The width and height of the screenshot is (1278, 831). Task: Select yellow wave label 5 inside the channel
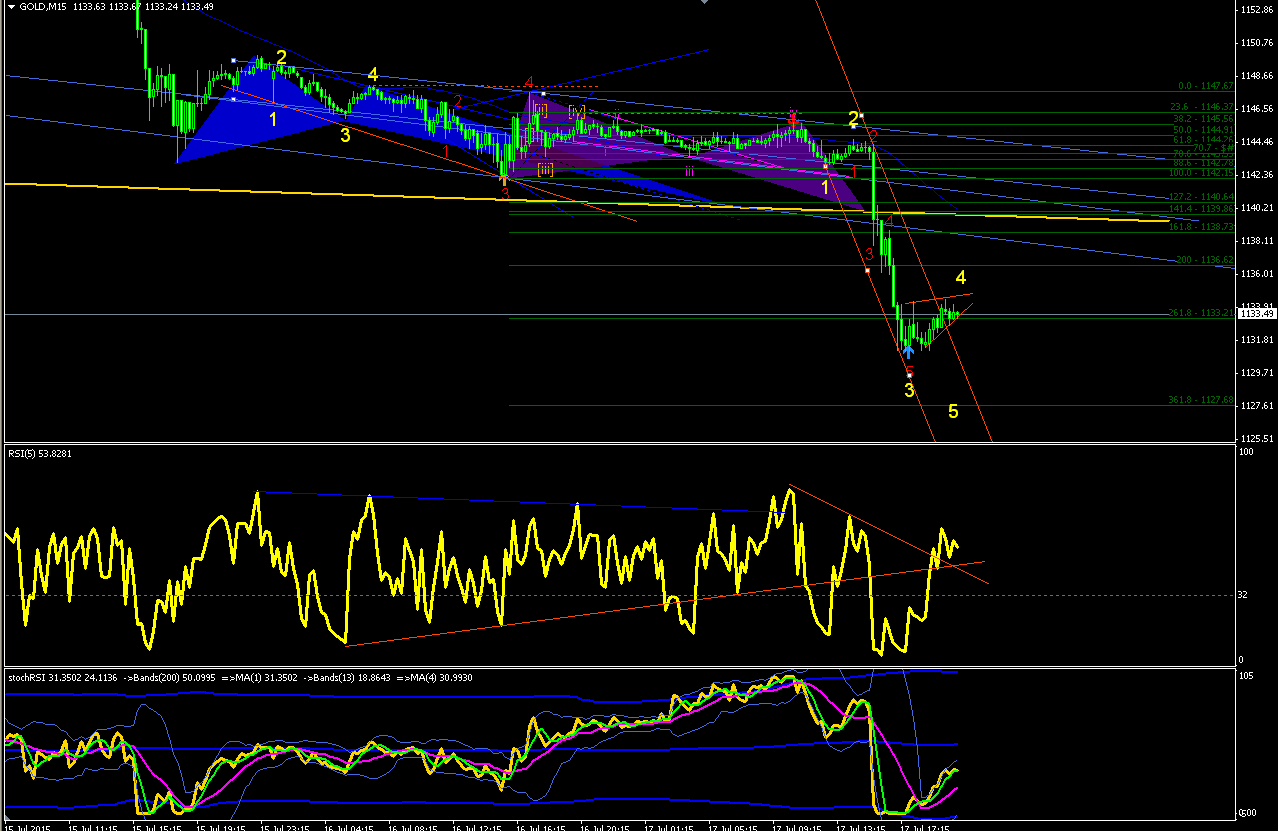(953, 411)
